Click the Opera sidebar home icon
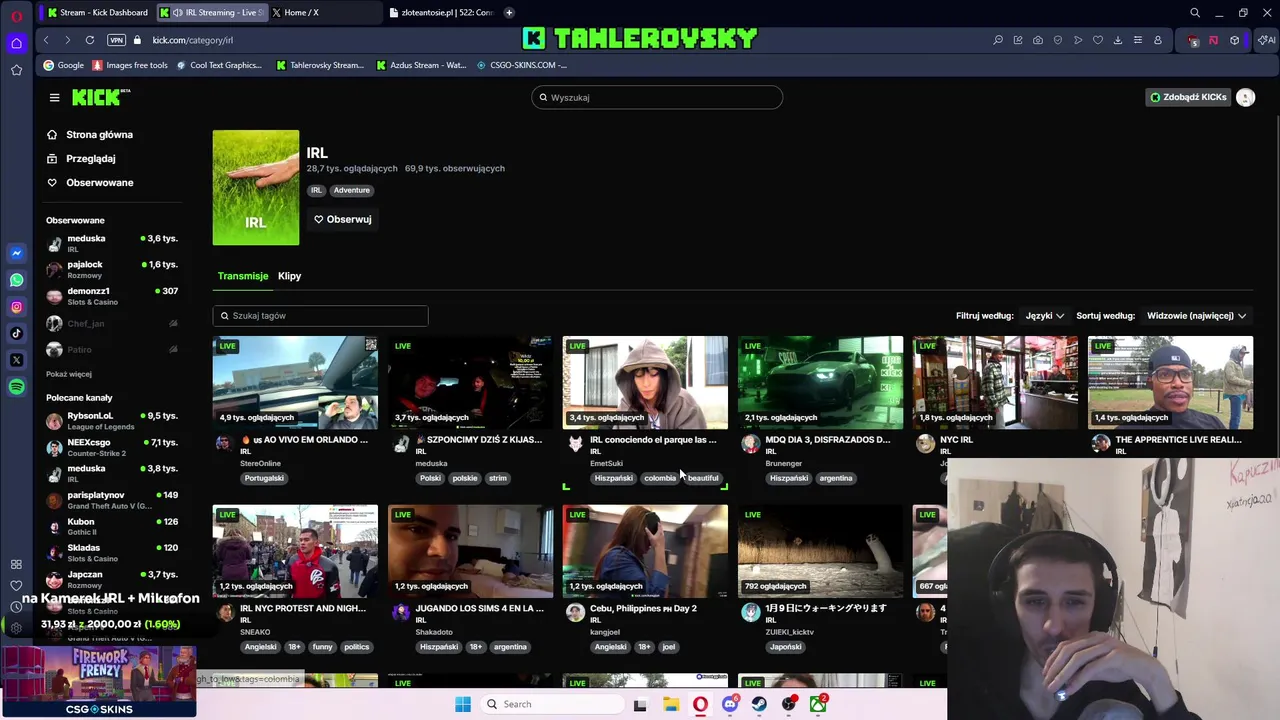Screen dimensions: 1280x720 pos(16,43)
